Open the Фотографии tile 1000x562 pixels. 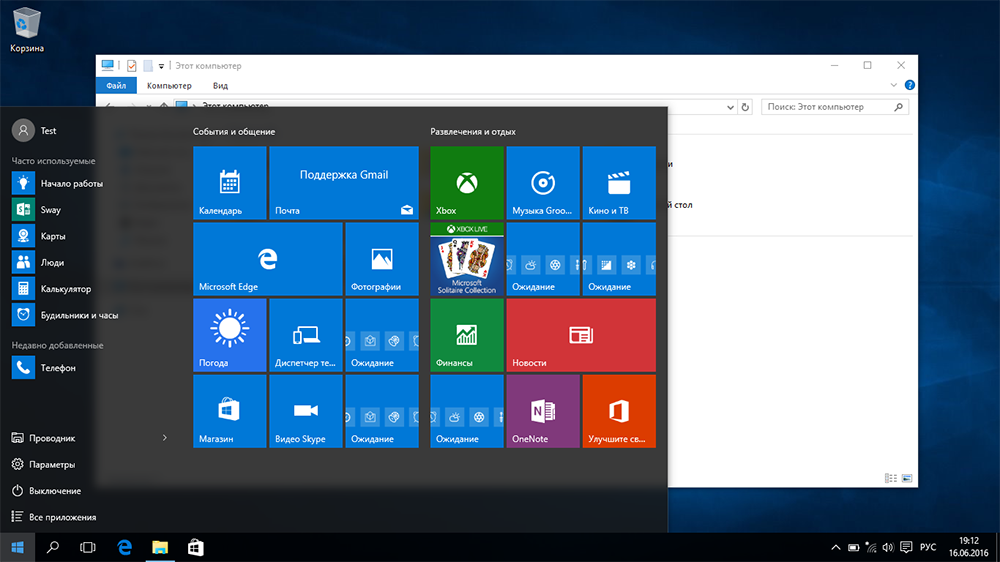point(382,259)
